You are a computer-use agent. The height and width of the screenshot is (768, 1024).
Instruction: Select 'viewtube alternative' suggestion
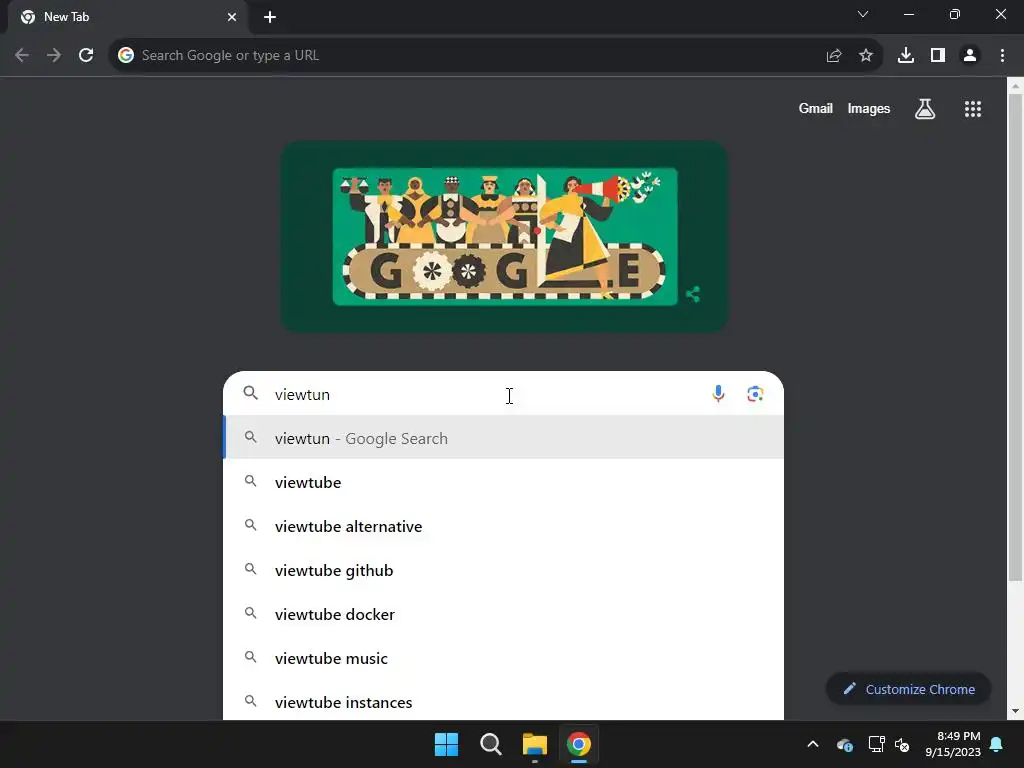(504, 526)
